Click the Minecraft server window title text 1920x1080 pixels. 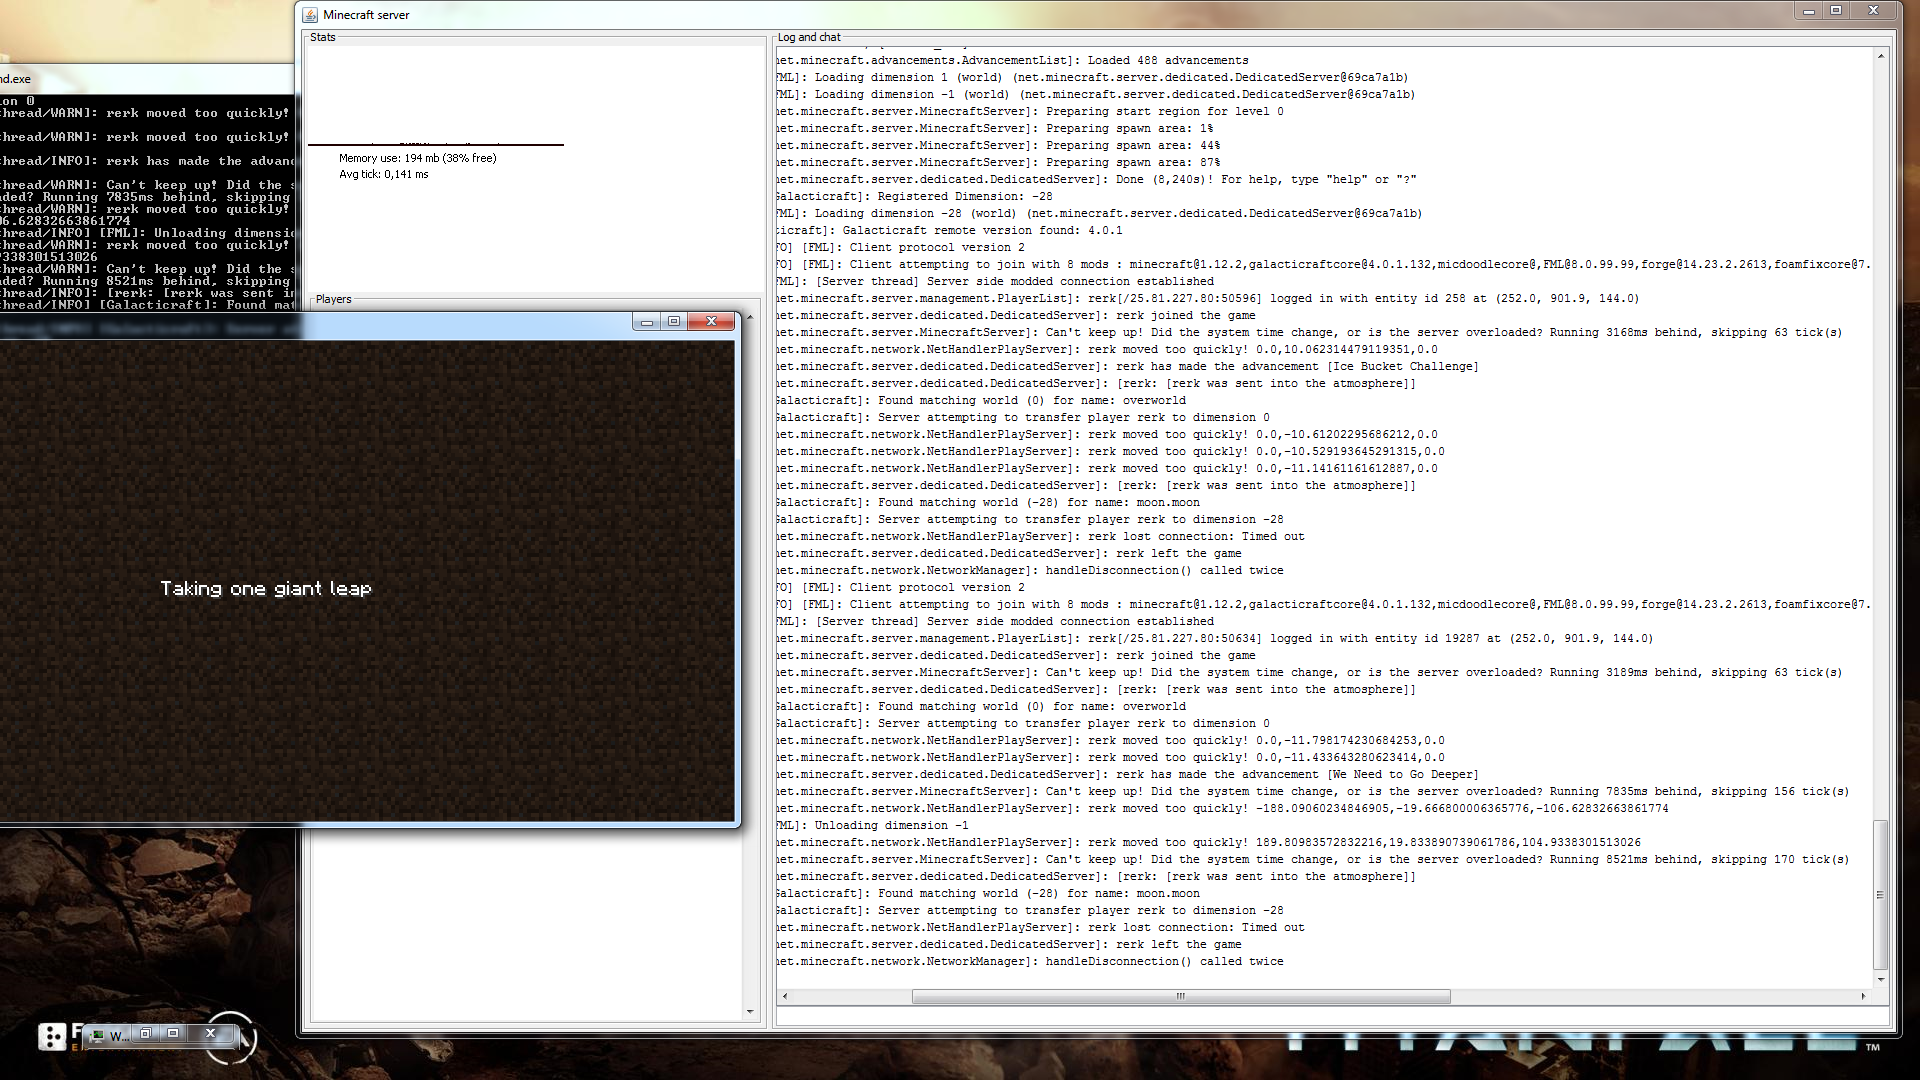(x=366, y=15)
